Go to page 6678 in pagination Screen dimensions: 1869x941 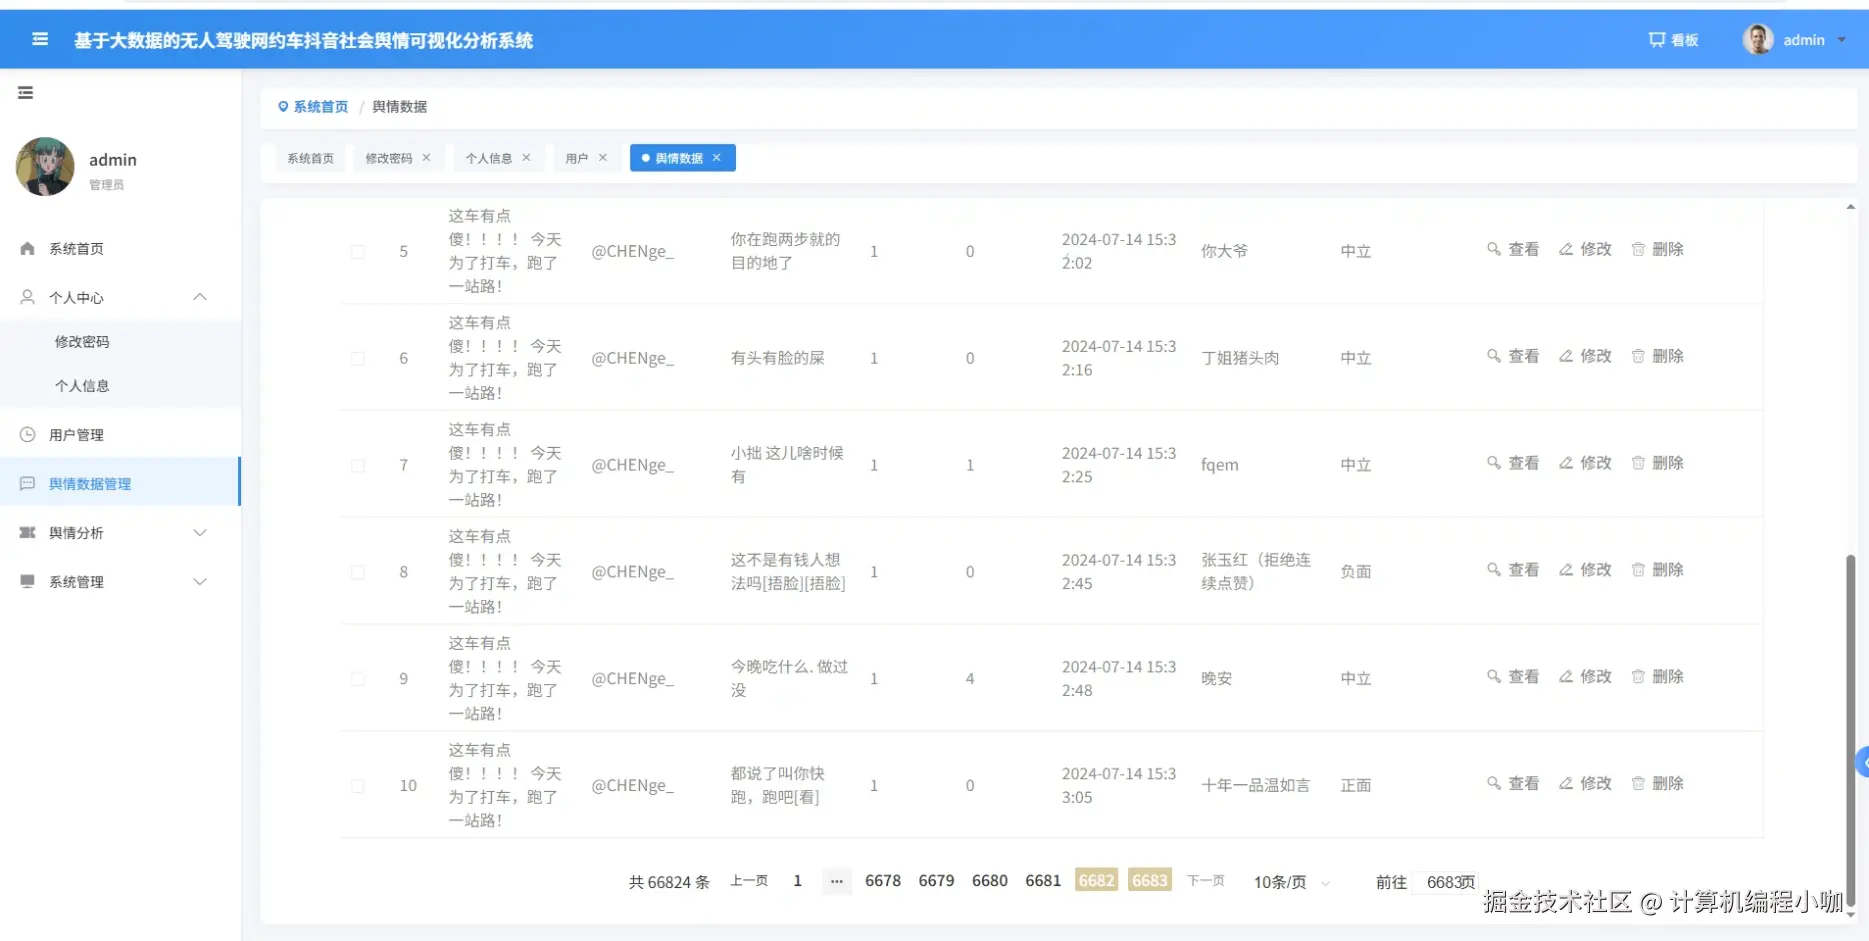tap(883, 881)
